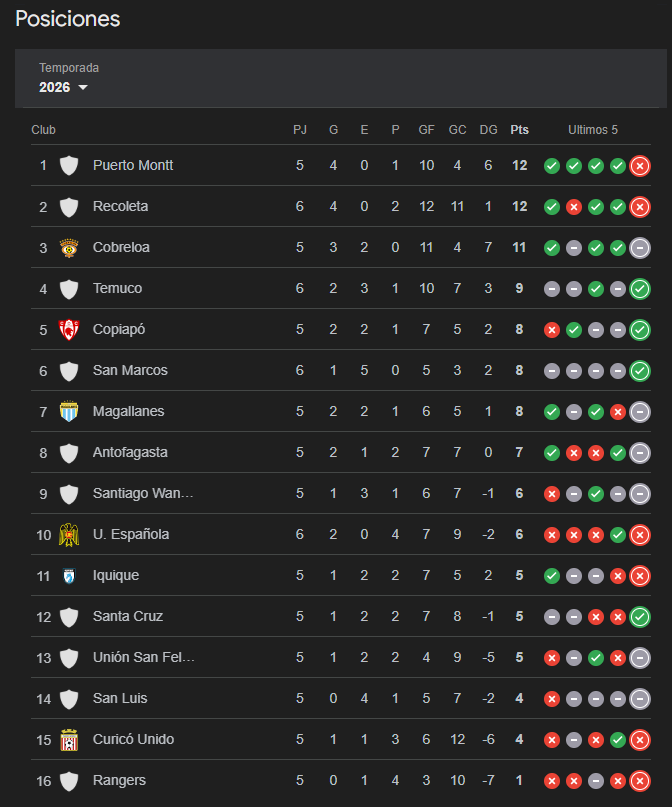
Task: Click Cobreloa's latest match draw icon
Action: click(x=640, y=248)
